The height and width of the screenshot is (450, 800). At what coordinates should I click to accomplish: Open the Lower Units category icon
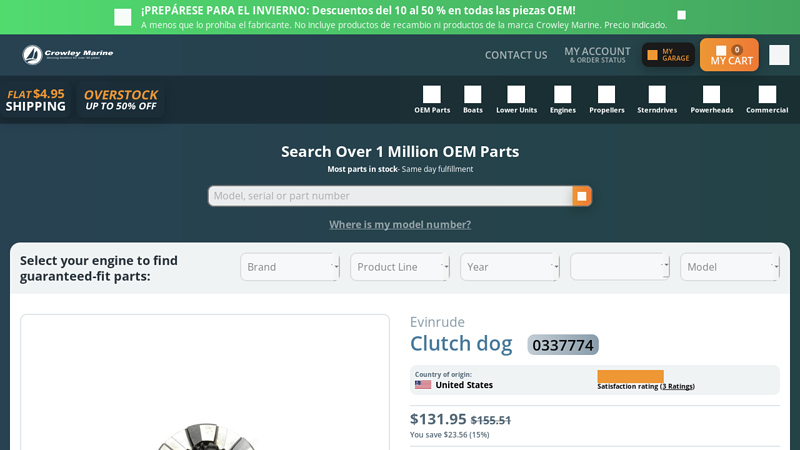coord(516,94)
